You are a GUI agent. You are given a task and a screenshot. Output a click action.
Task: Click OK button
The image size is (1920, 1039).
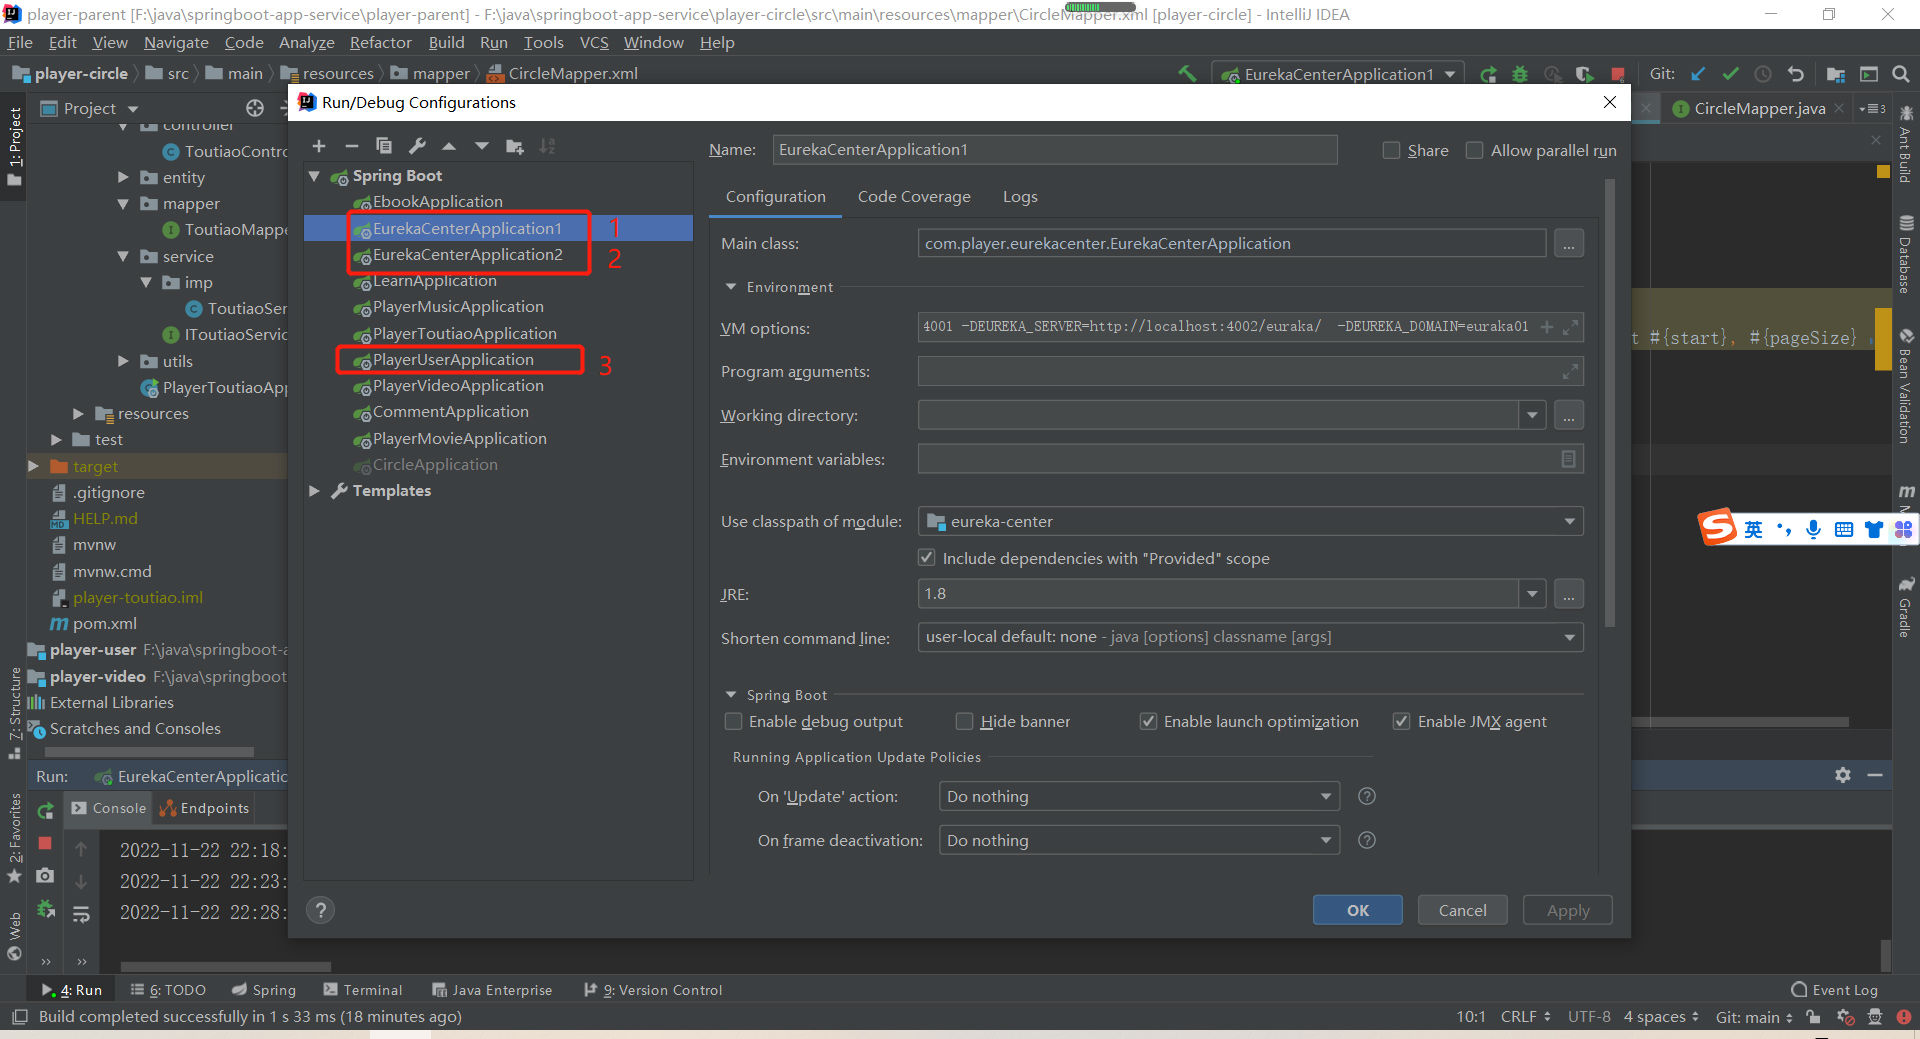coord(1358,910)
